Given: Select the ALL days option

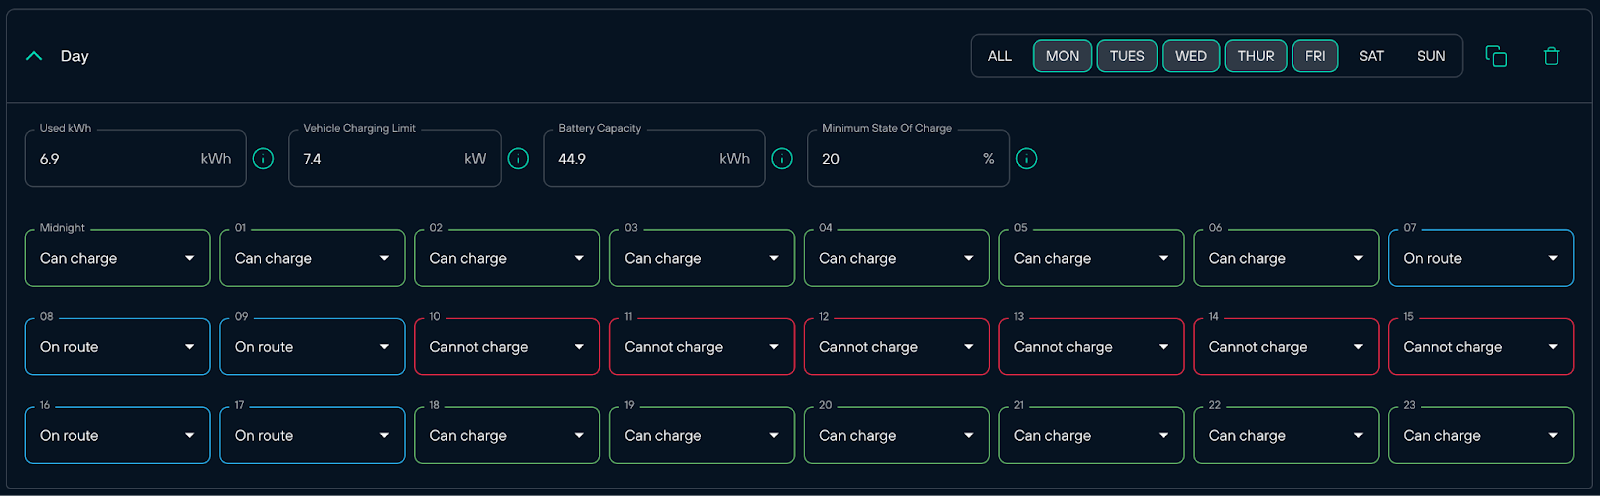Looking at the screenshot, I should point(1000,56).
